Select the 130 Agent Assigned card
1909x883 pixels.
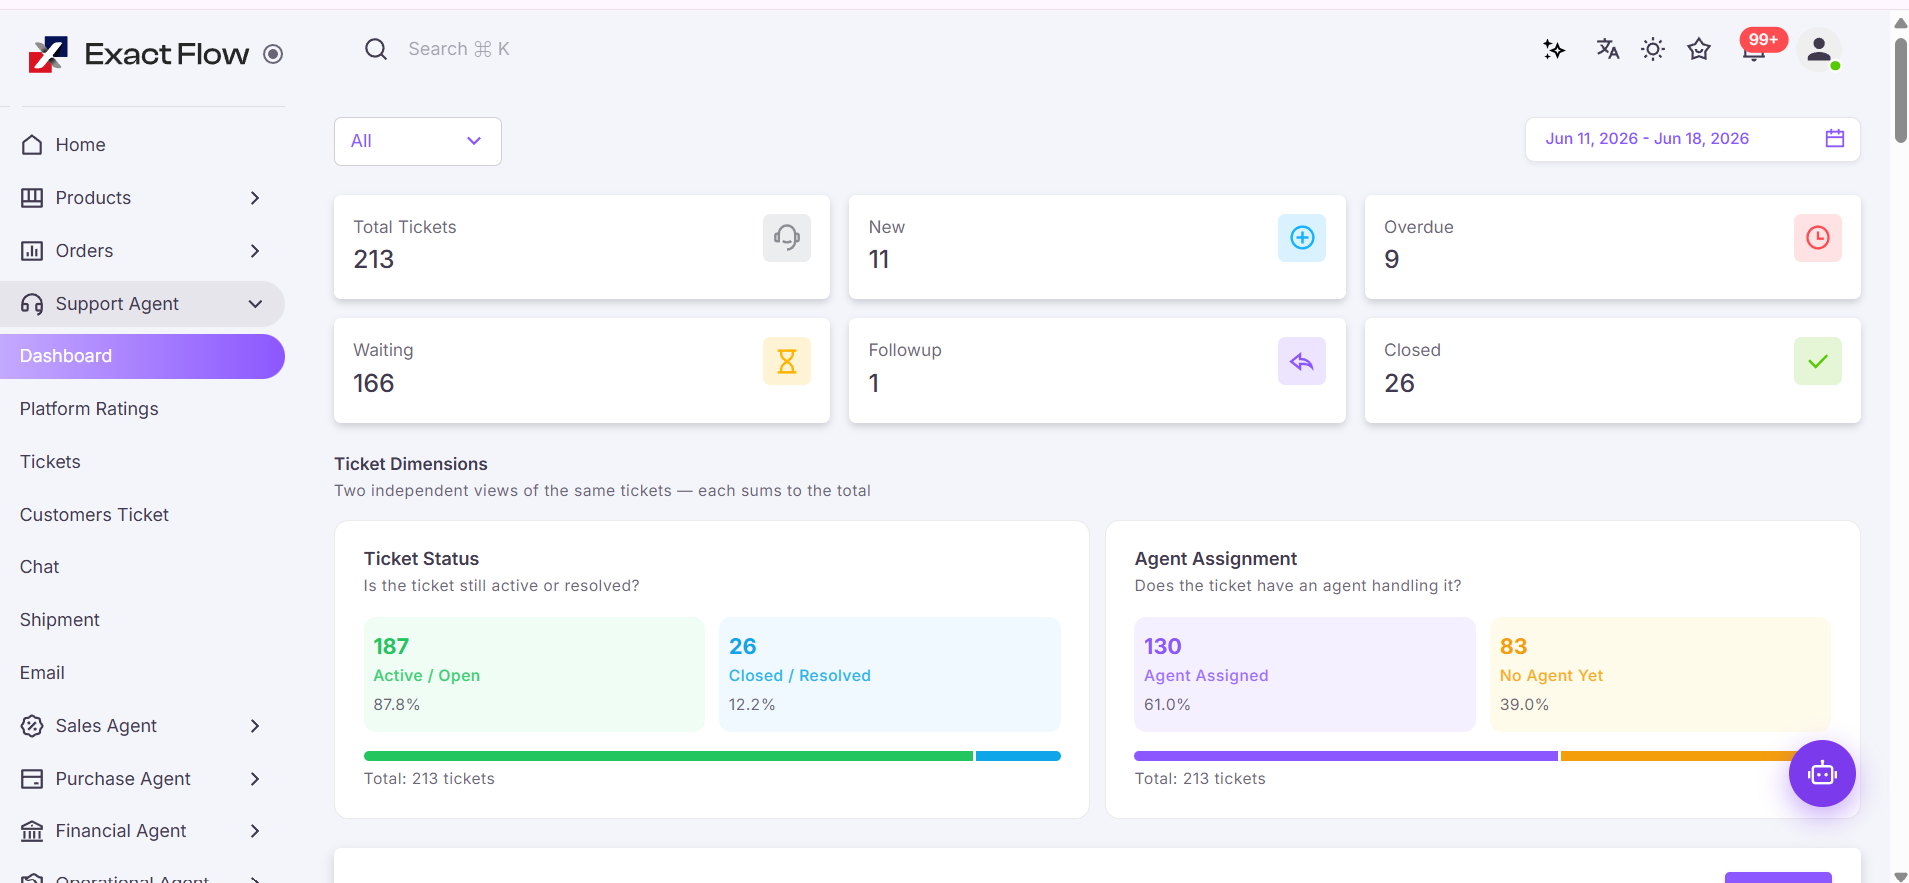[1305, 674]
